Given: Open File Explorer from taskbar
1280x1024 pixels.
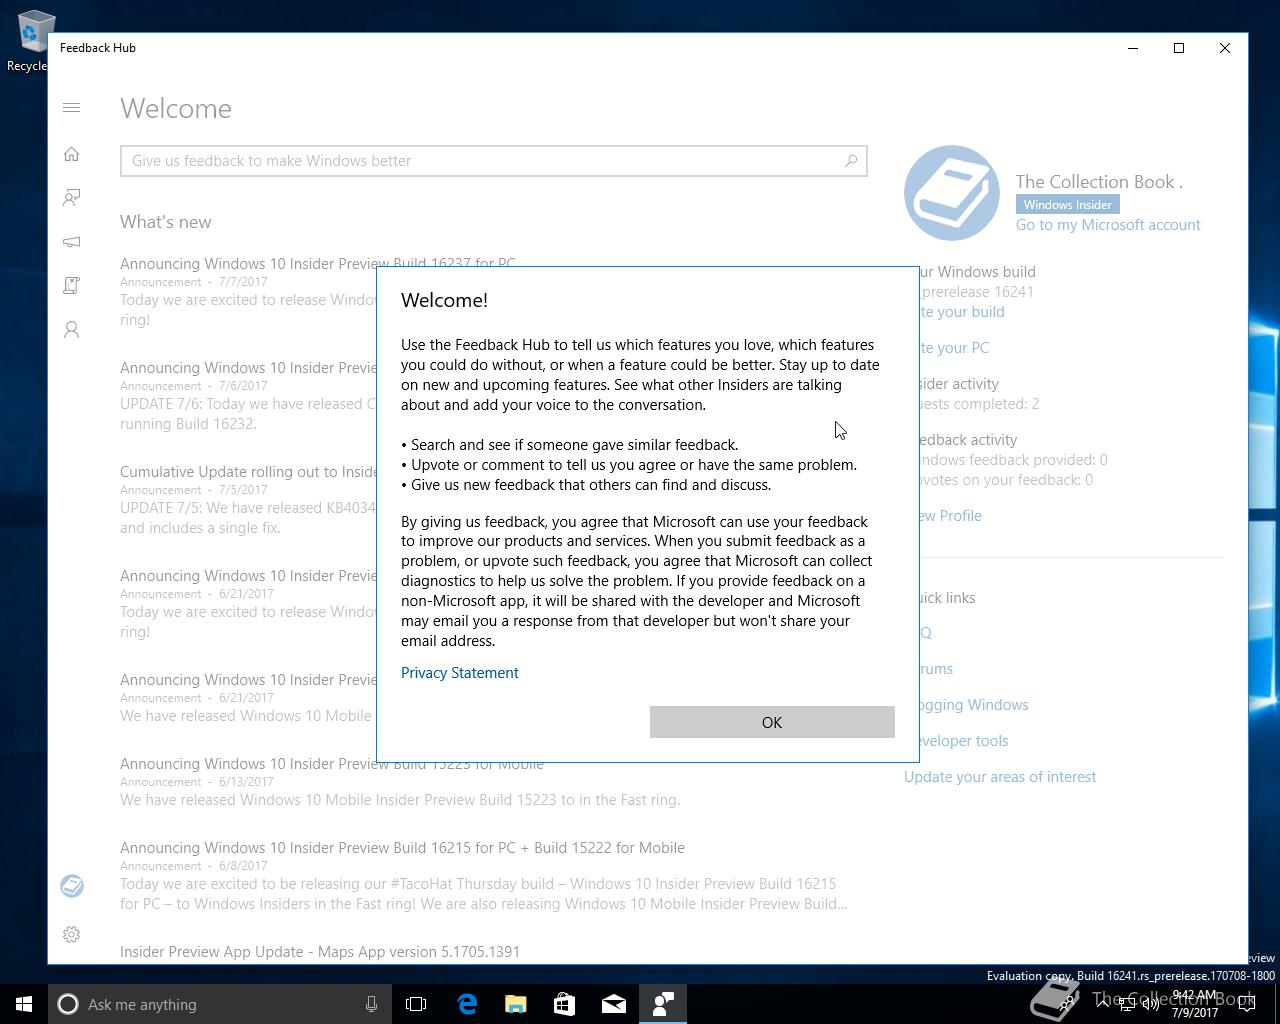Looking at the screenshot, I should point(516,1004).
